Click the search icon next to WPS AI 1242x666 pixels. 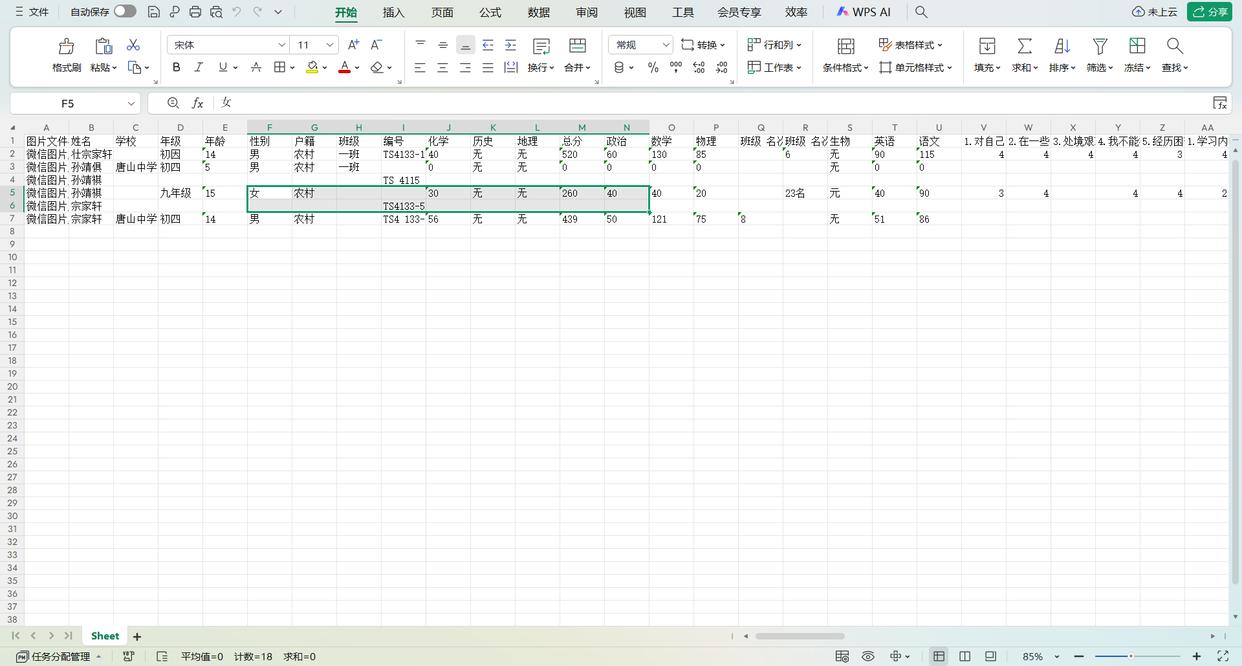click(x=921, y=12)
